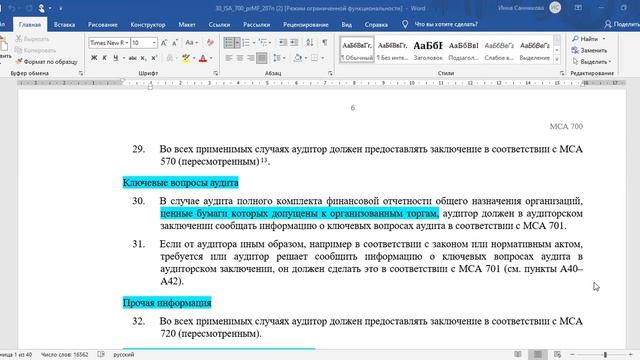
Task: Click text effects icon
Action: (x=169, y=58)
